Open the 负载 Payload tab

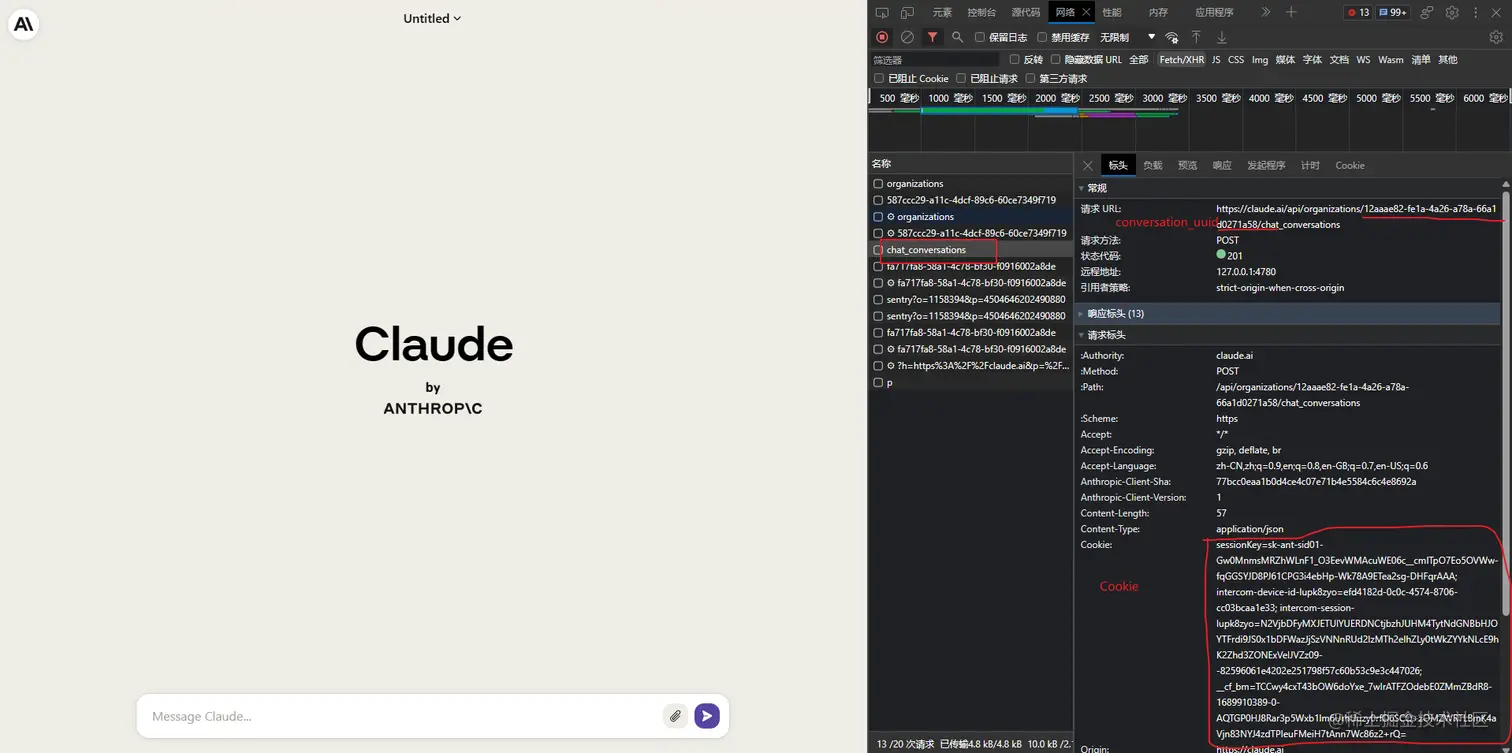(x=1152, y=165)
